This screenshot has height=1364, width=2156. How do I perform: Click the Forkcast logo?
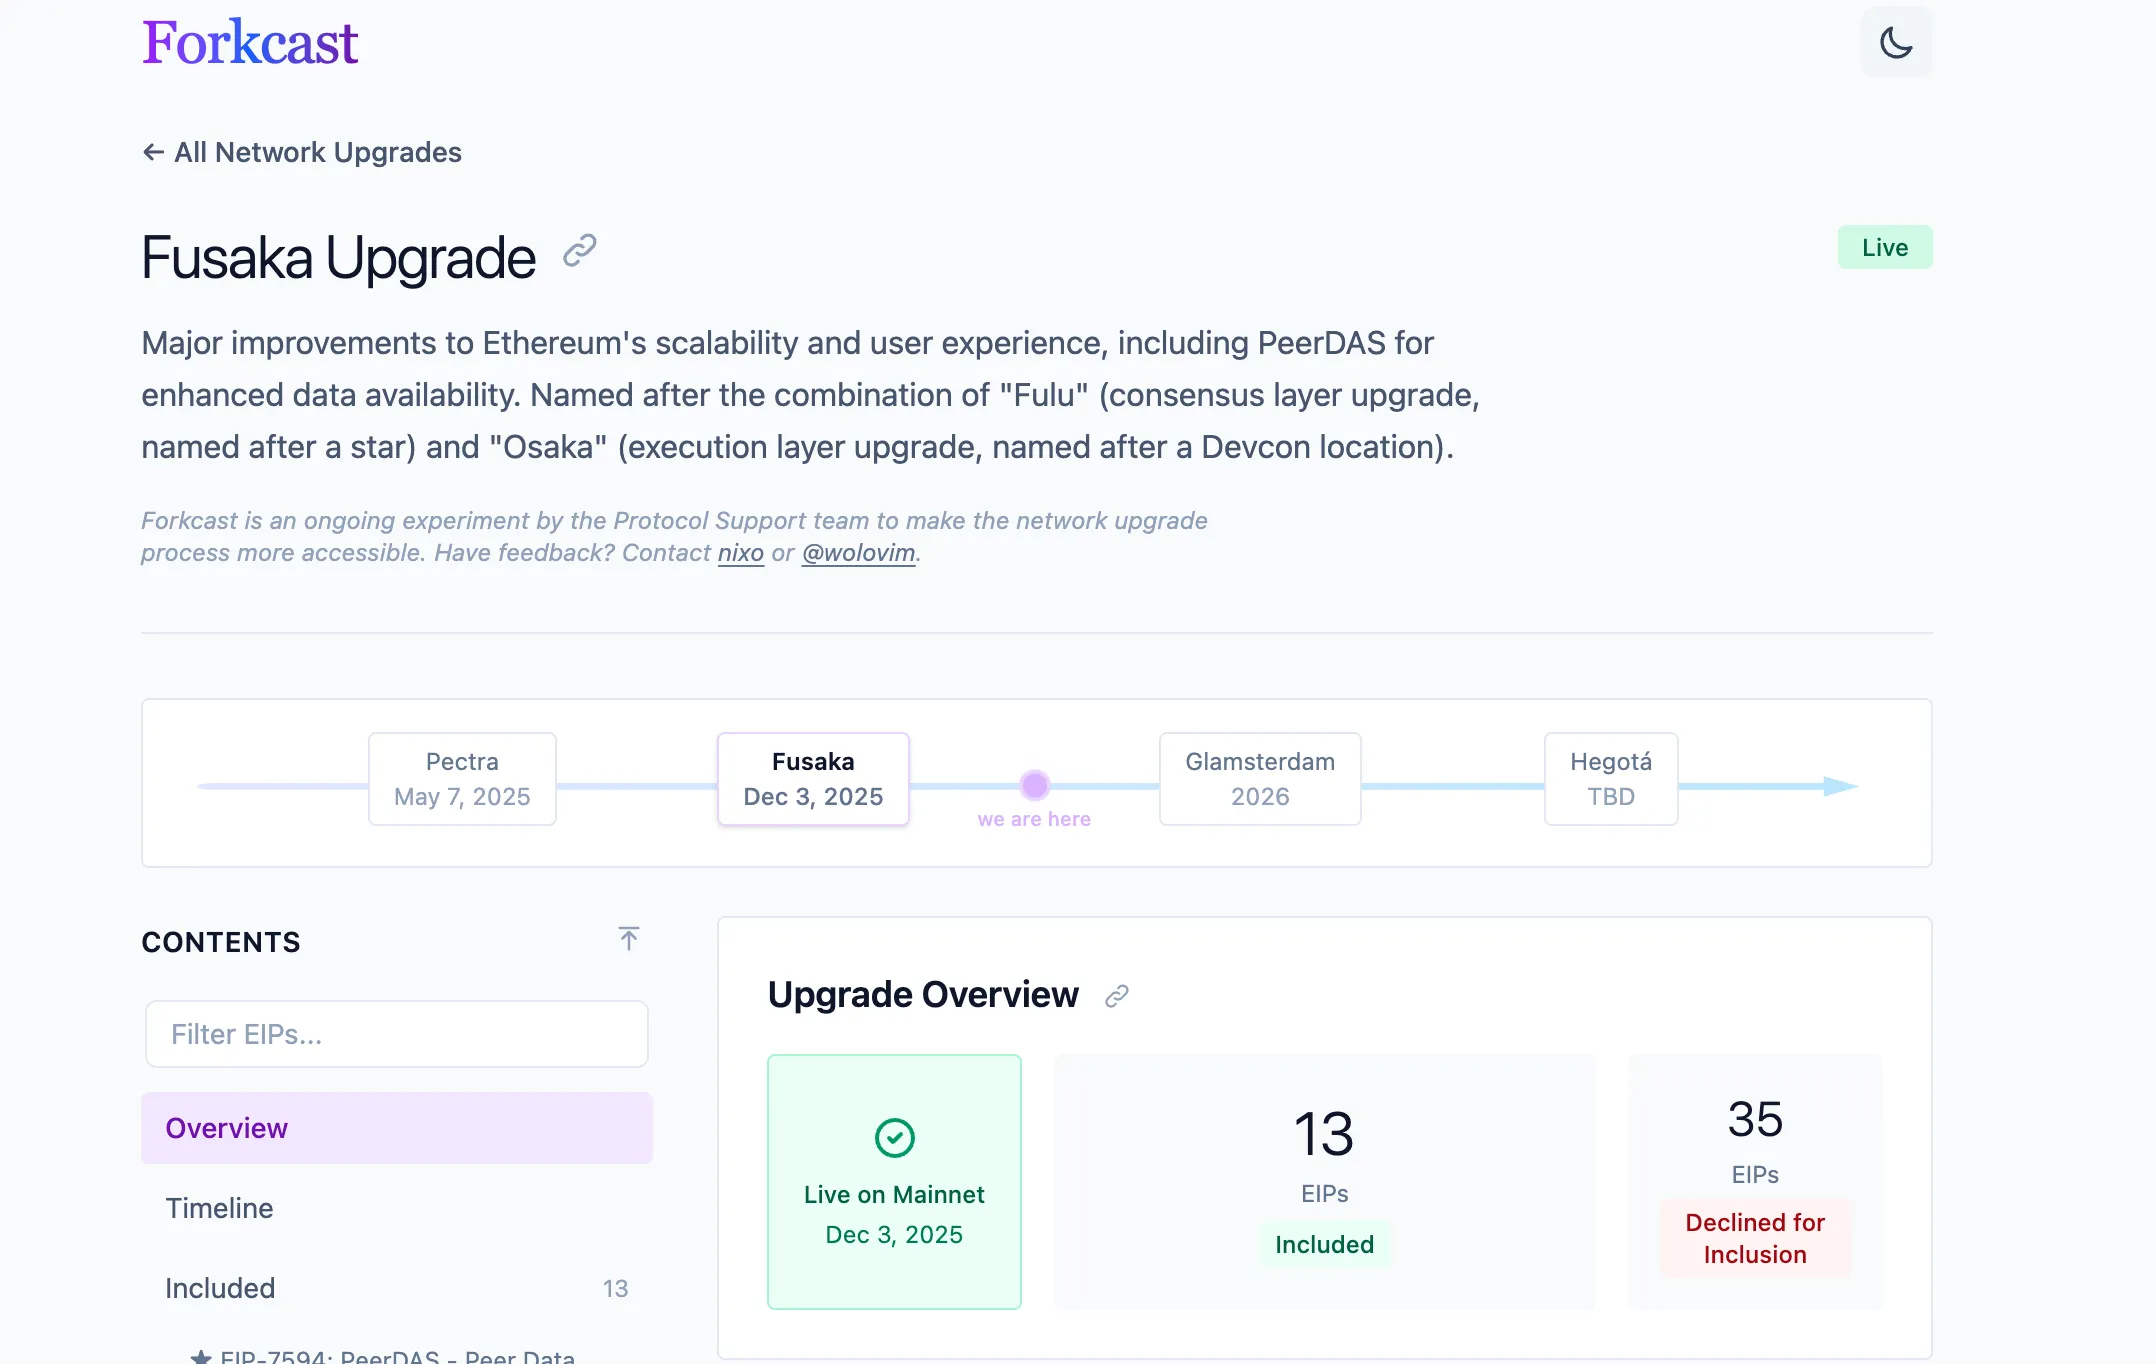[x=250, y=43]
